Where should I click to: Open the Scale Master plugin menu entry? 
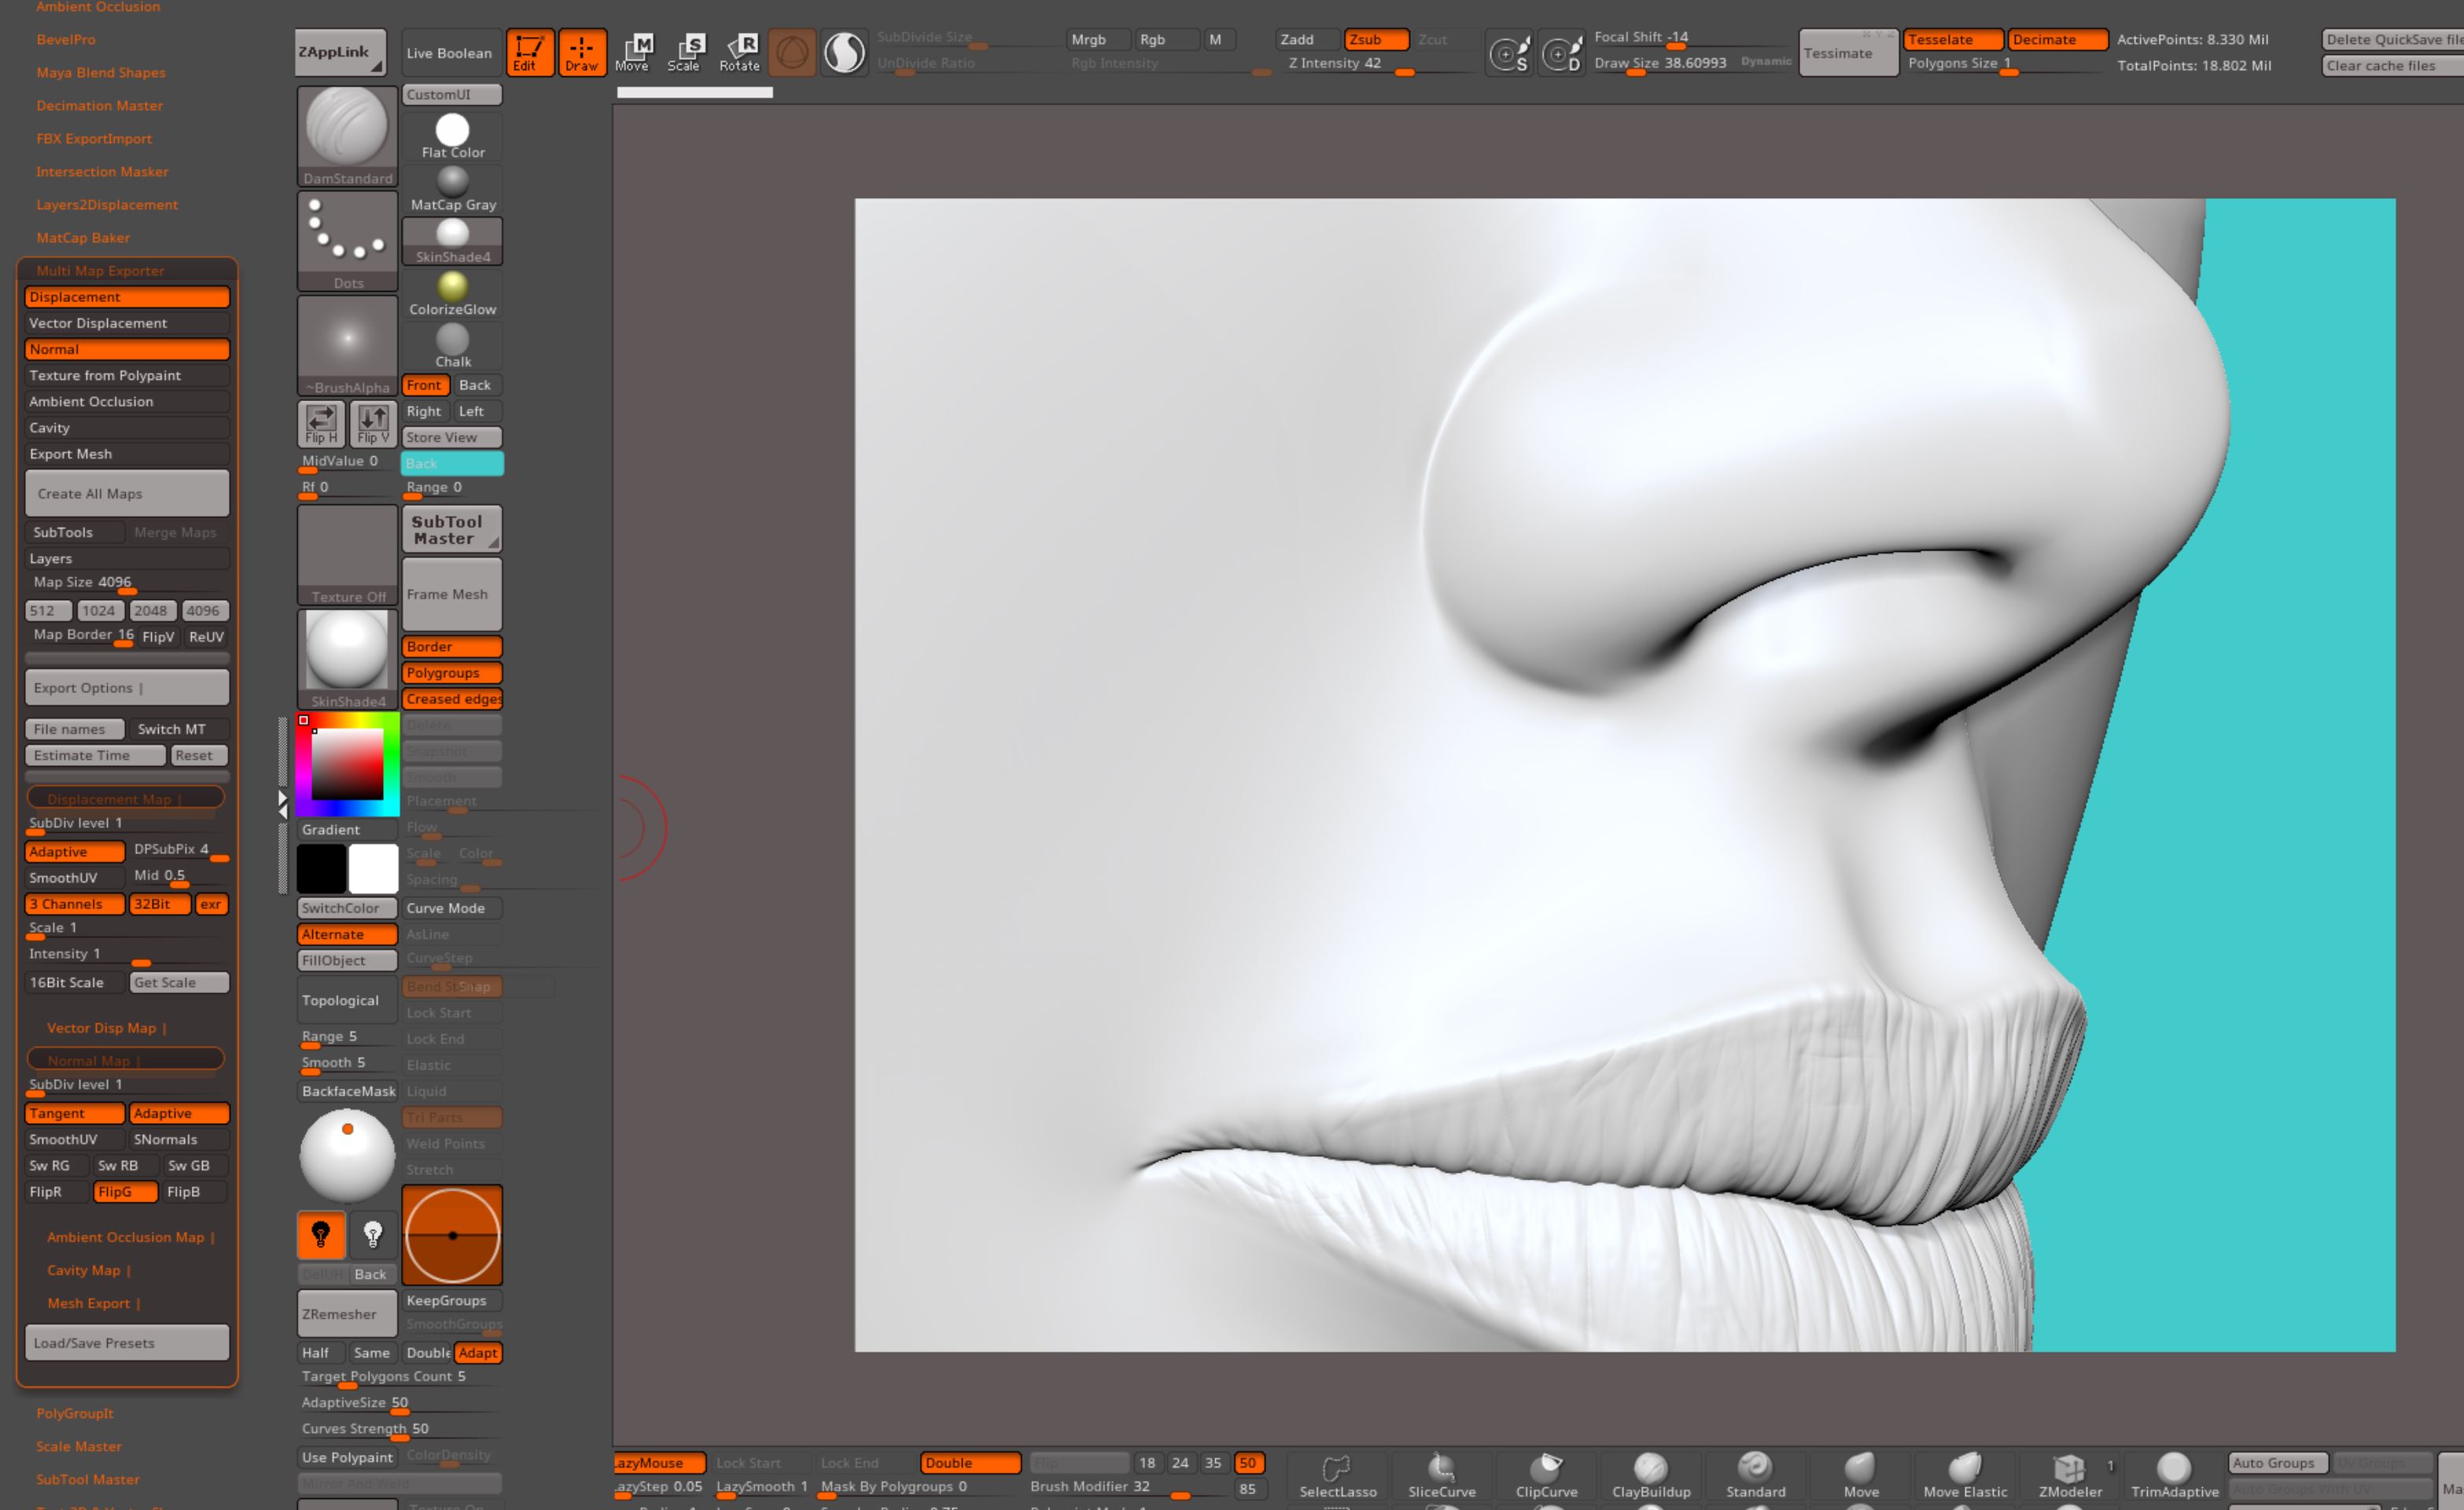click(78, 1446)
